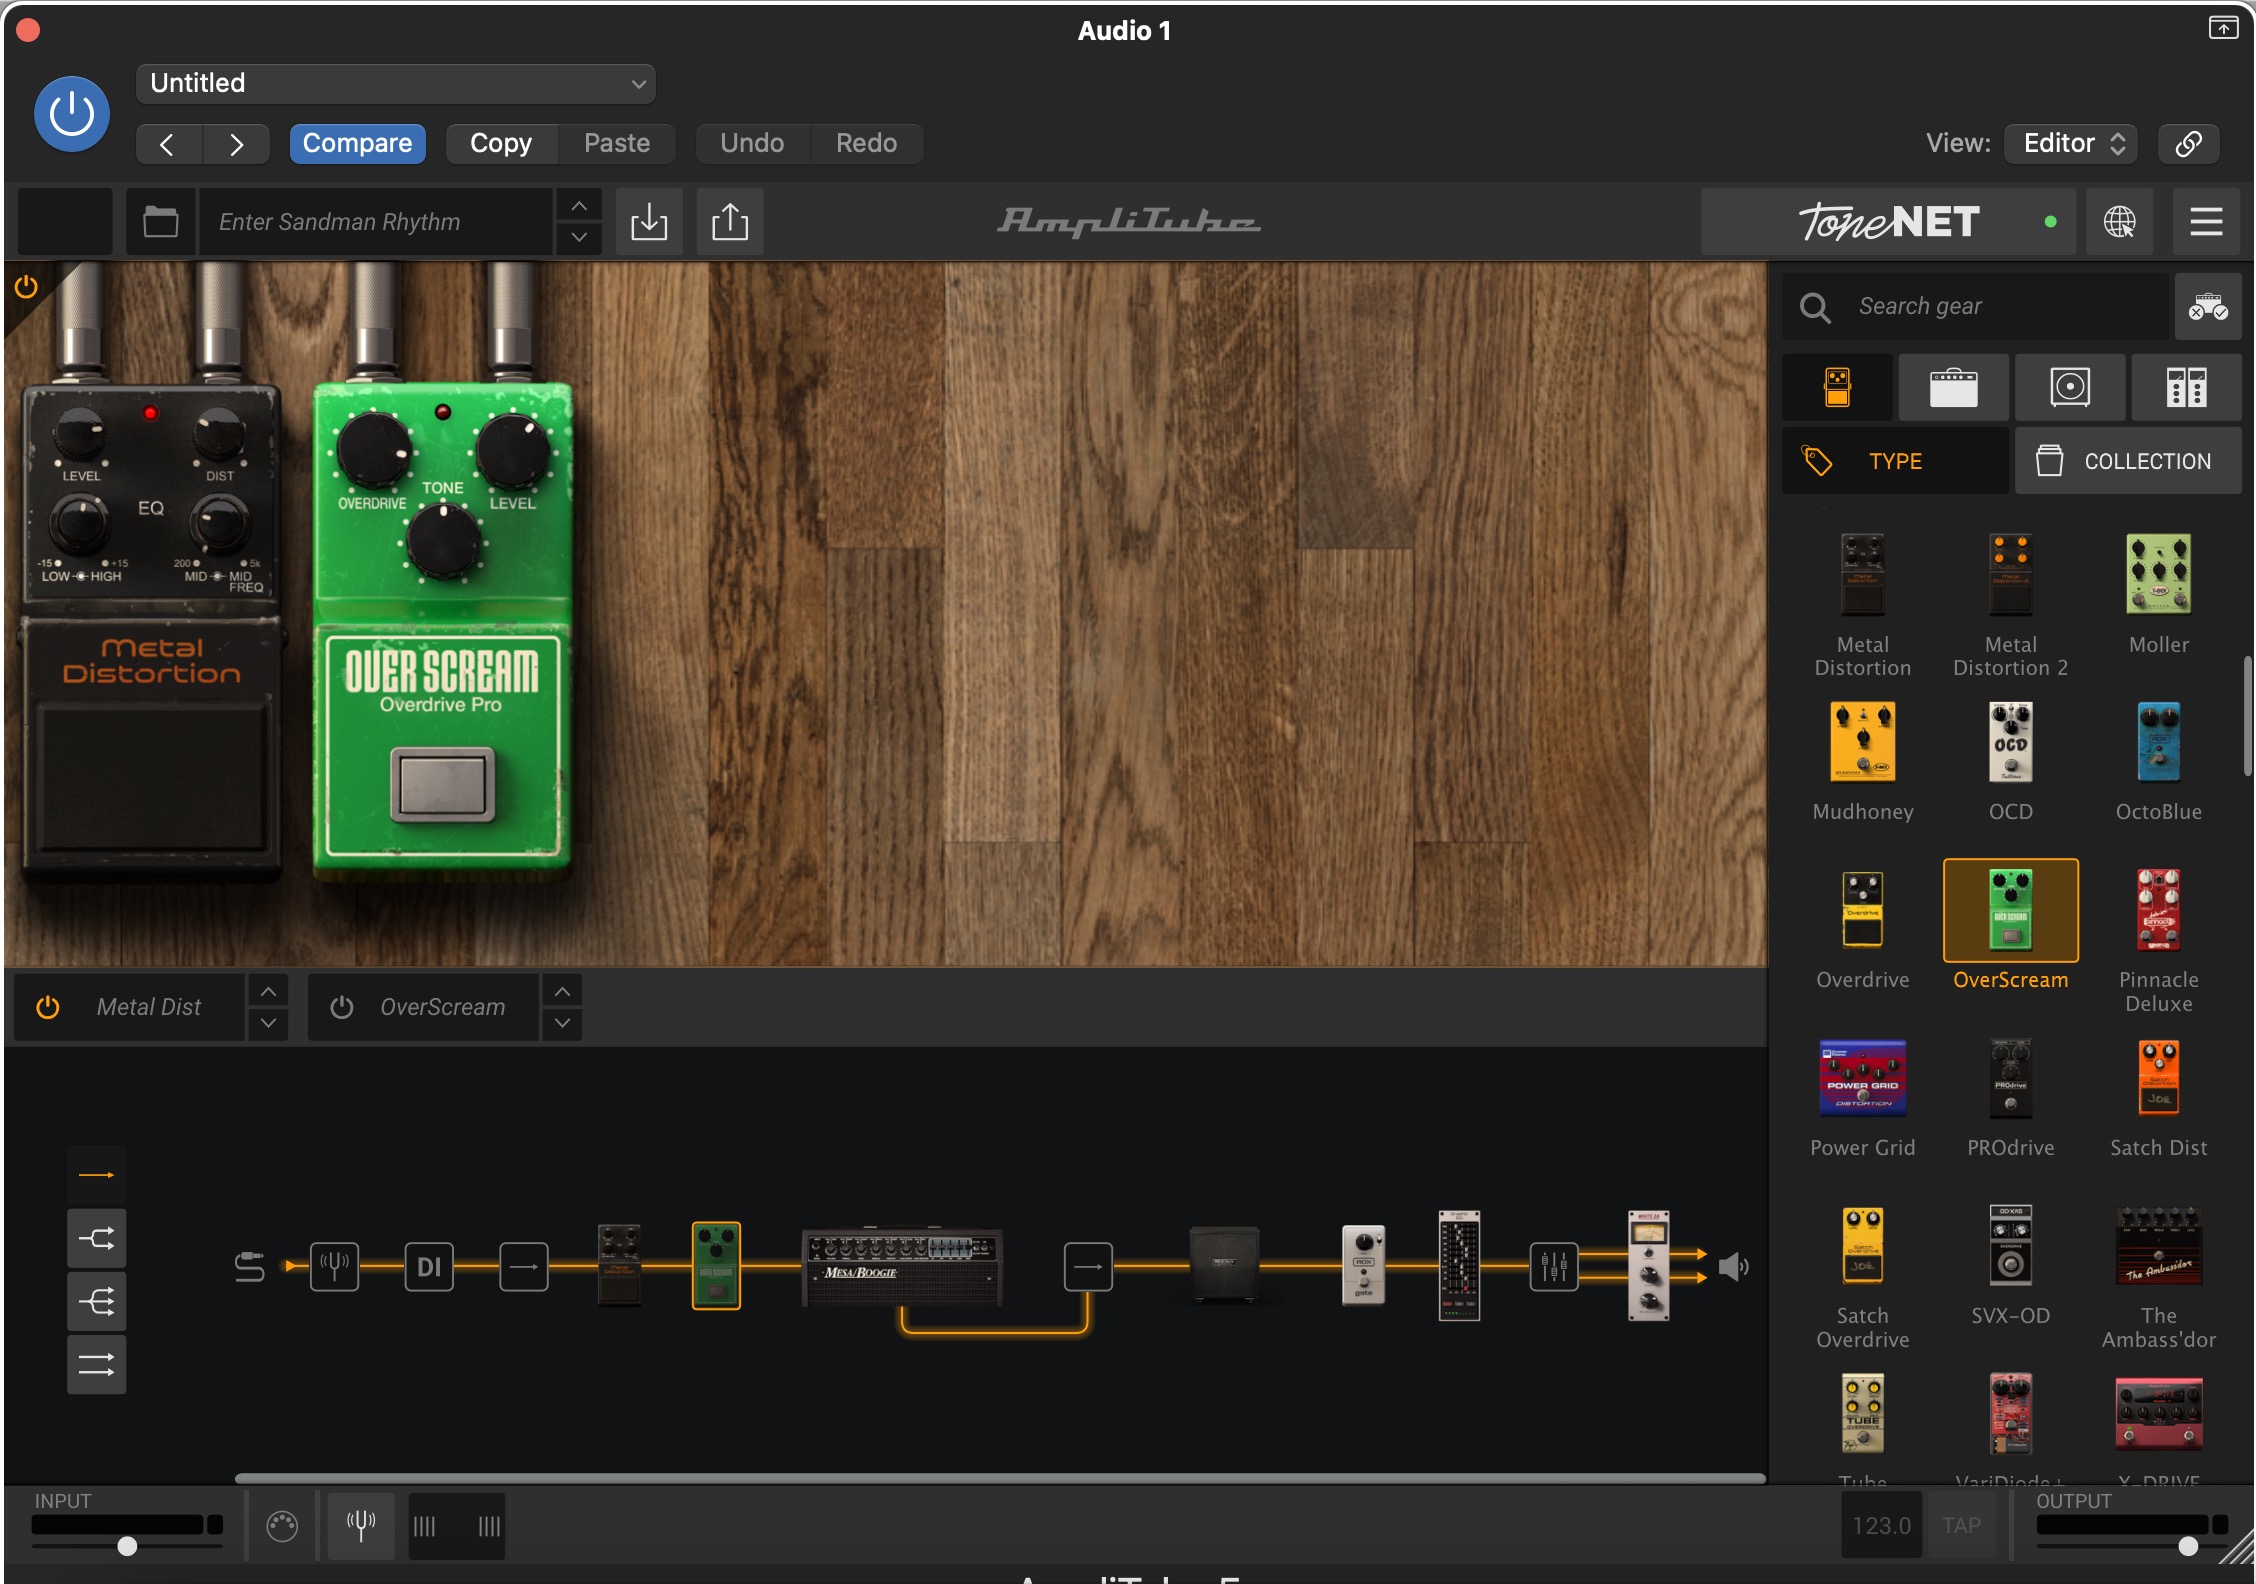This screenshot has width=2256, height=1584.
Task: Toggle the stomp section power icon
Action: [26, 288]
